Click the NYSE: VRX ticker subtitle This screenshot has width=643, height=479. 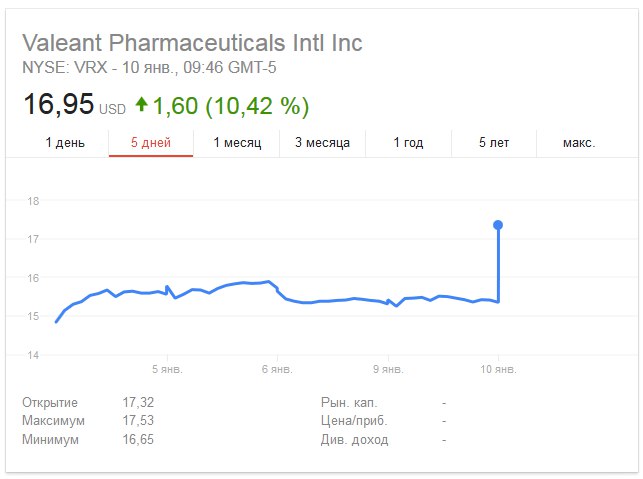65,67
